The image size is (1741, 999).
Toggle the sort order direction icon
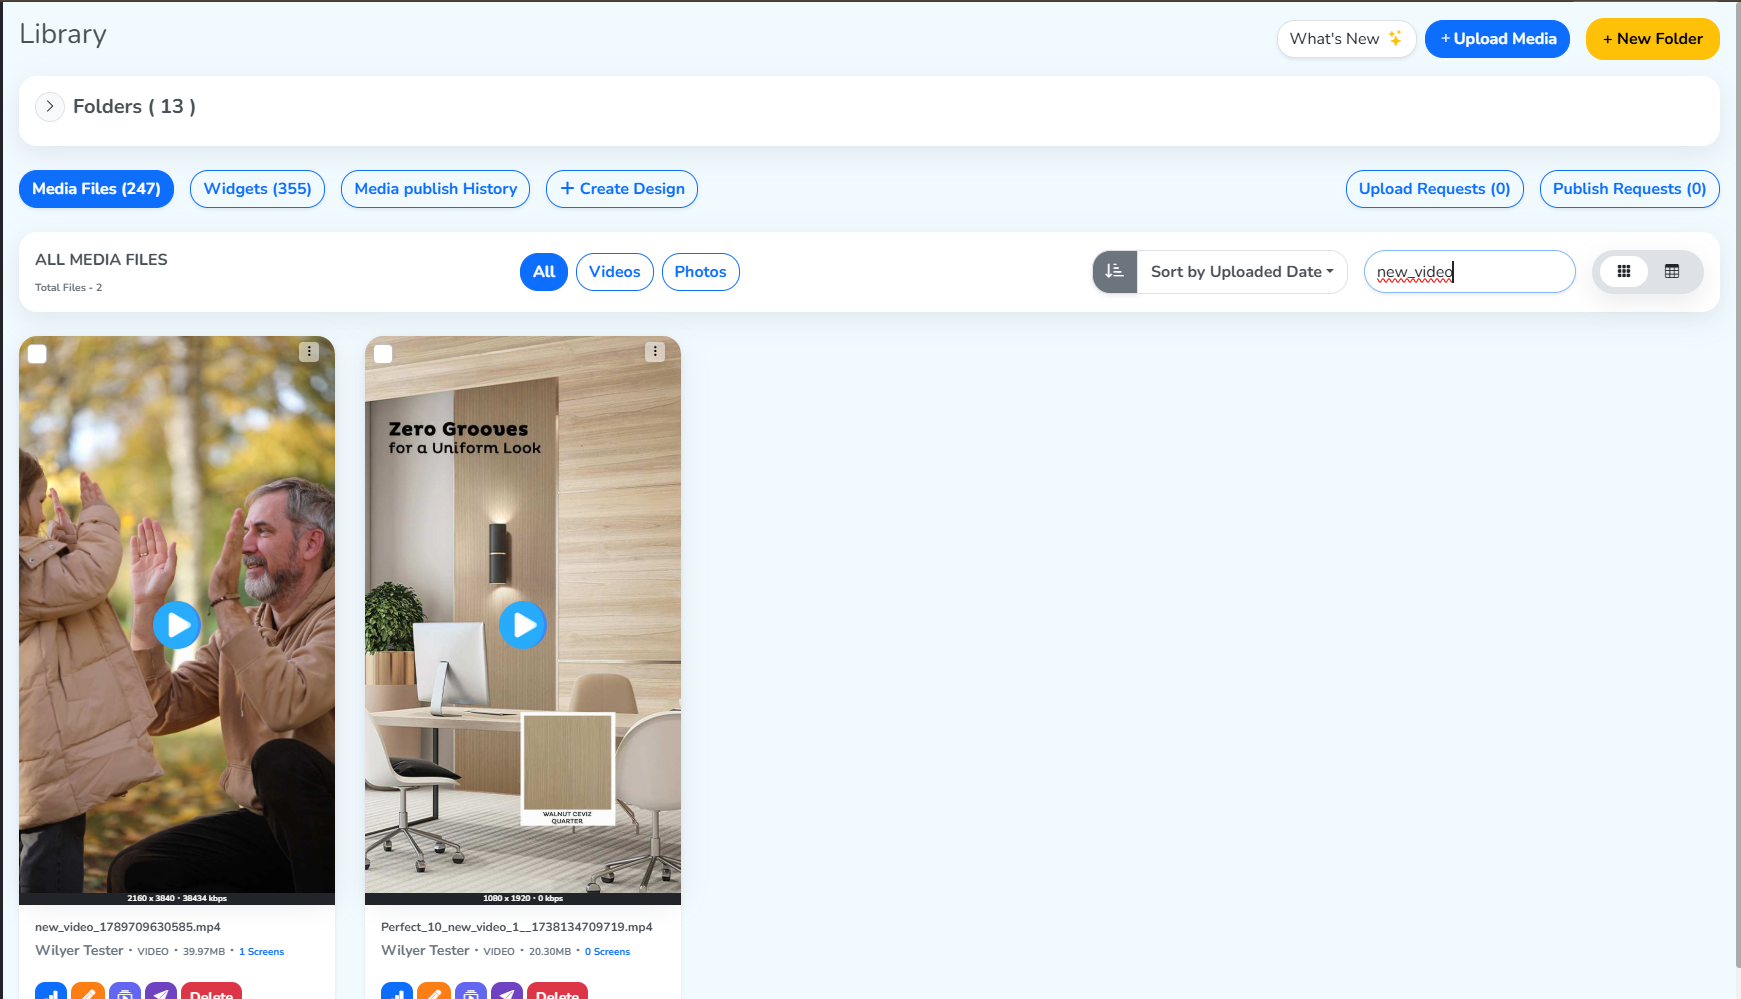pos(1114,272)
